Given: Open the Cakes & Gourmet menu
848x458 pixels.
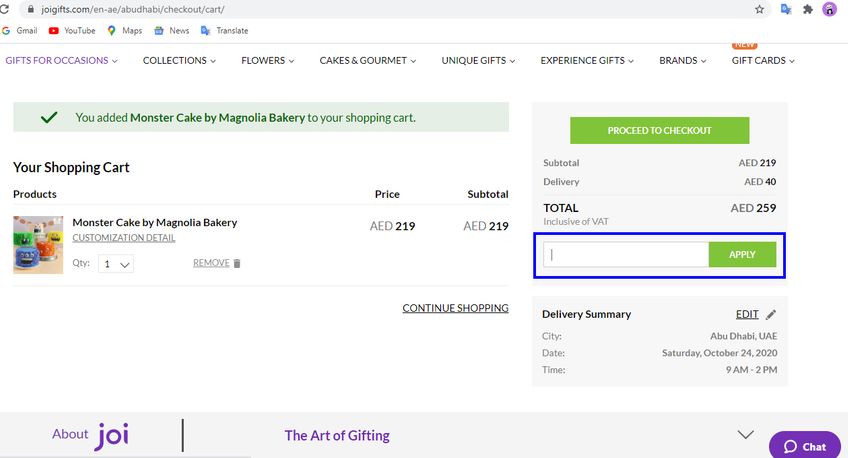Looking at the screenshot, I should point(368,61).
